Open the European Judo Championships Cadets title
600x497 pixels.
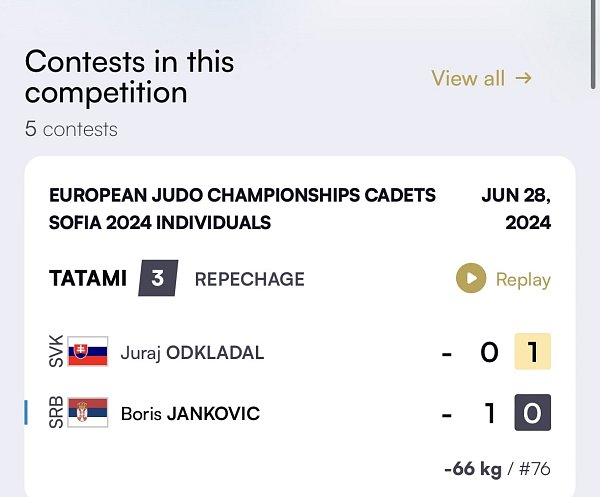pyautogui.click(x=242, y=209)
